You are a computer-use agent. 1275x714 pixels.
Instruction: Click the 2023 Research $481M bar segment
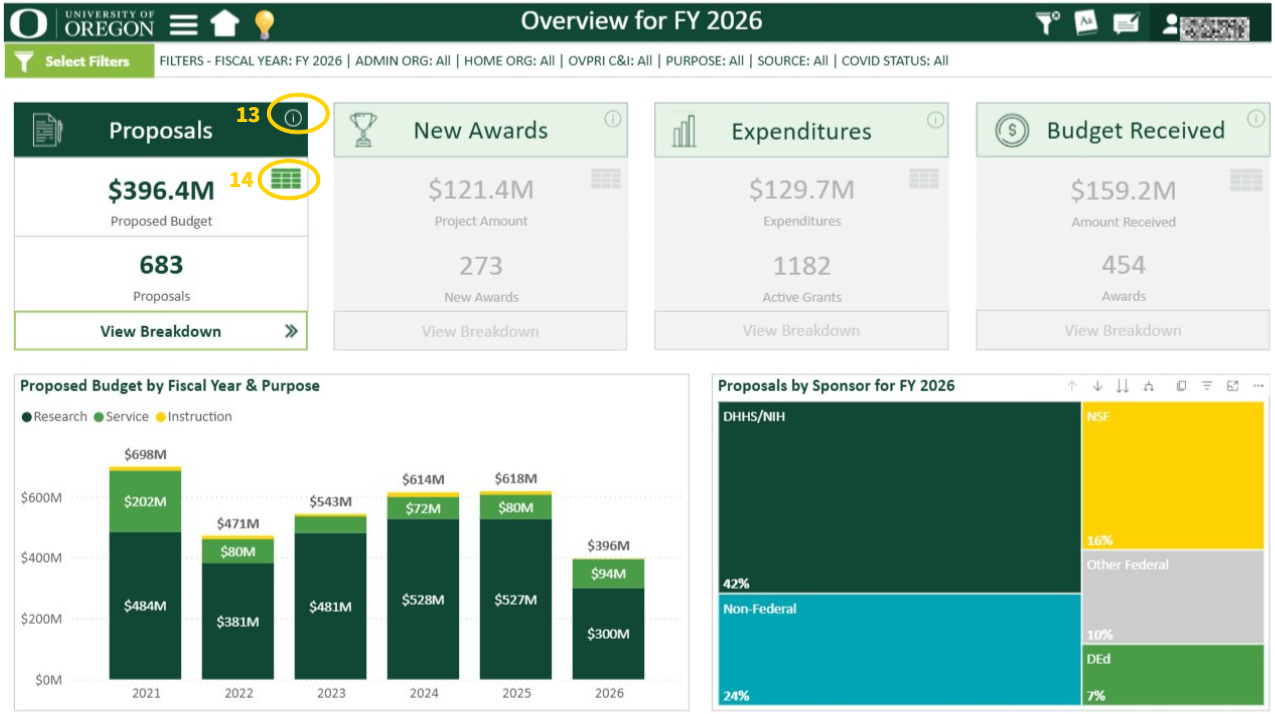[331, 606]
